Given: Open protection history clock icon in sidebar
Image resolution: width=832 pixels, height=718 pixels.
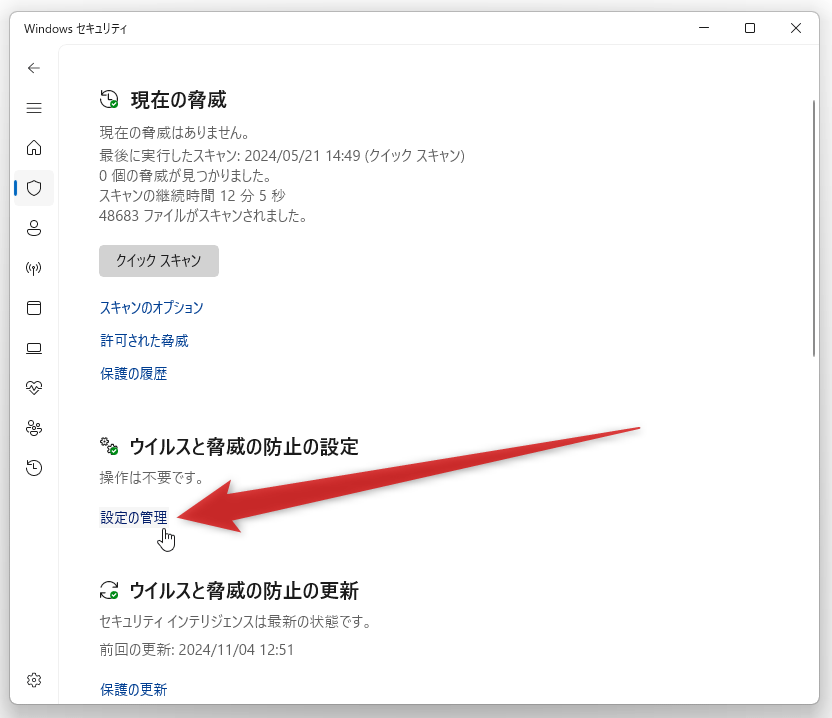Looking at the screenshot, I should 34,468.
